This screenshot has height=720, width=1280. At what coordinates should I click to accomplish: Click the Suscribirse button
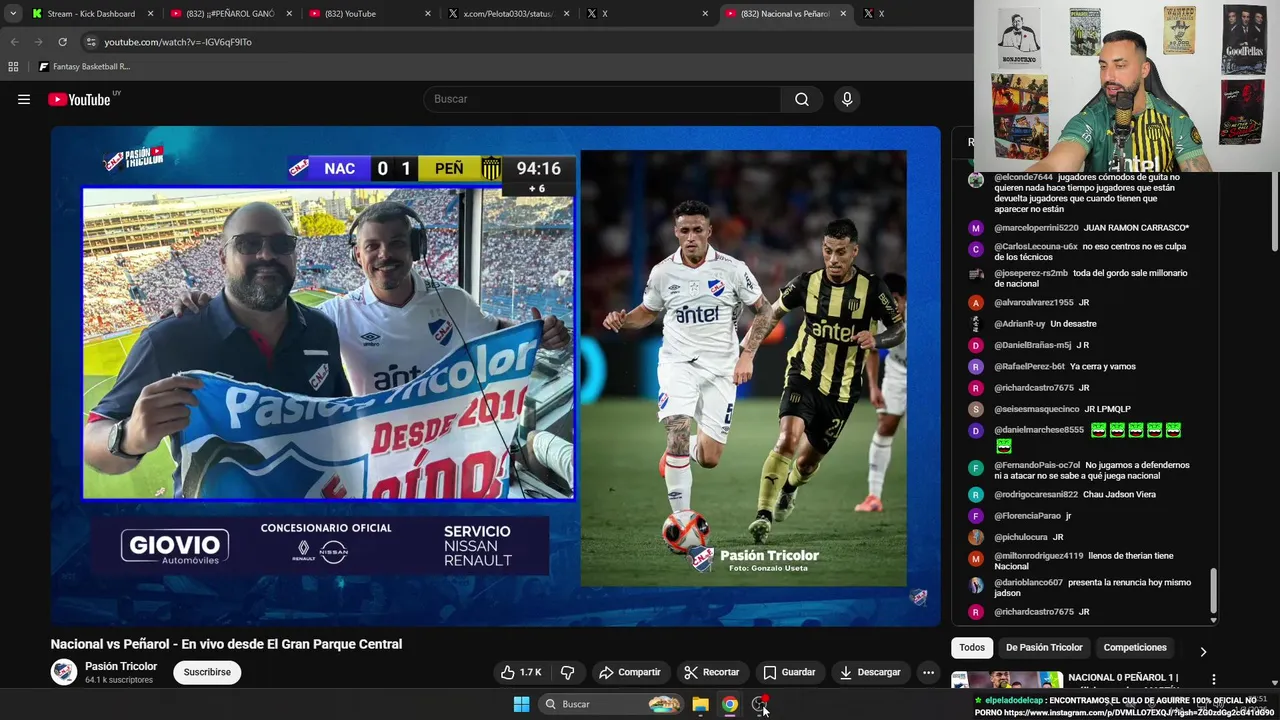[x=207, y=672]
